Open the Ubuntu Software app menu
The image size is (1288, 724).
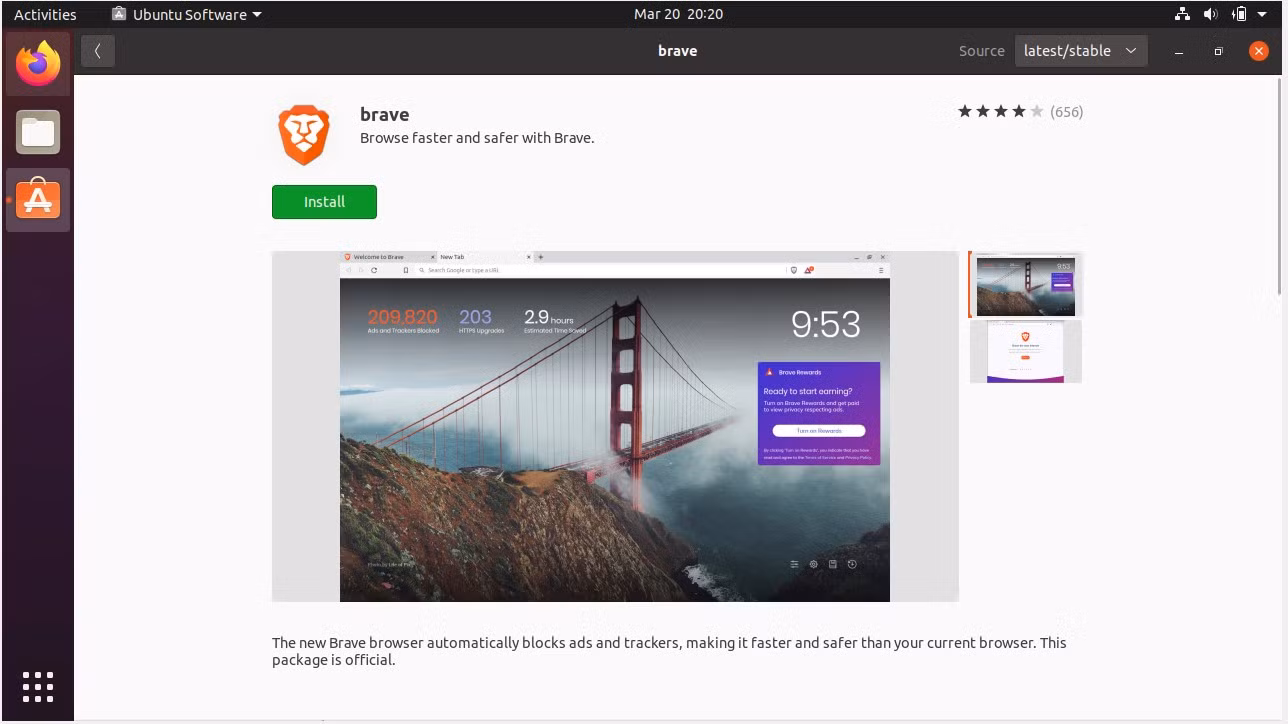187,14
